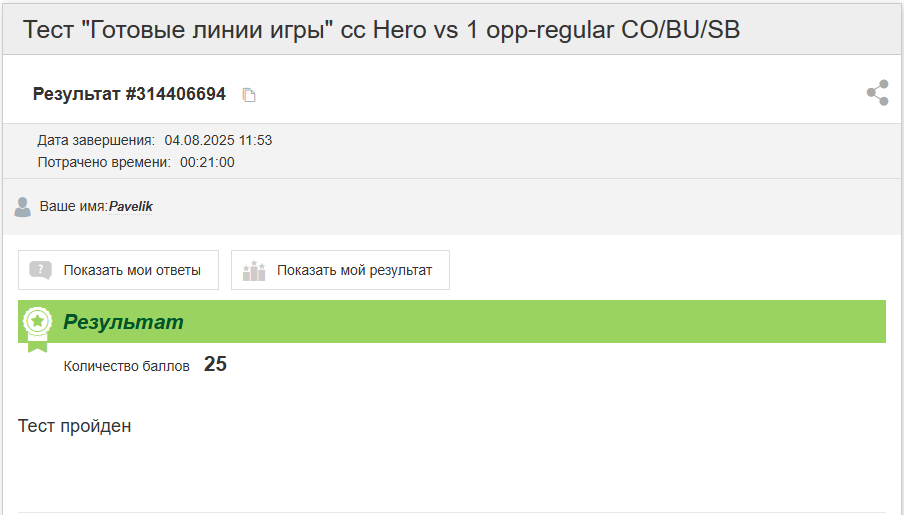Open the Pavelik name link
The width and height of the screenshot is (904, 515).
coord(131,206)
